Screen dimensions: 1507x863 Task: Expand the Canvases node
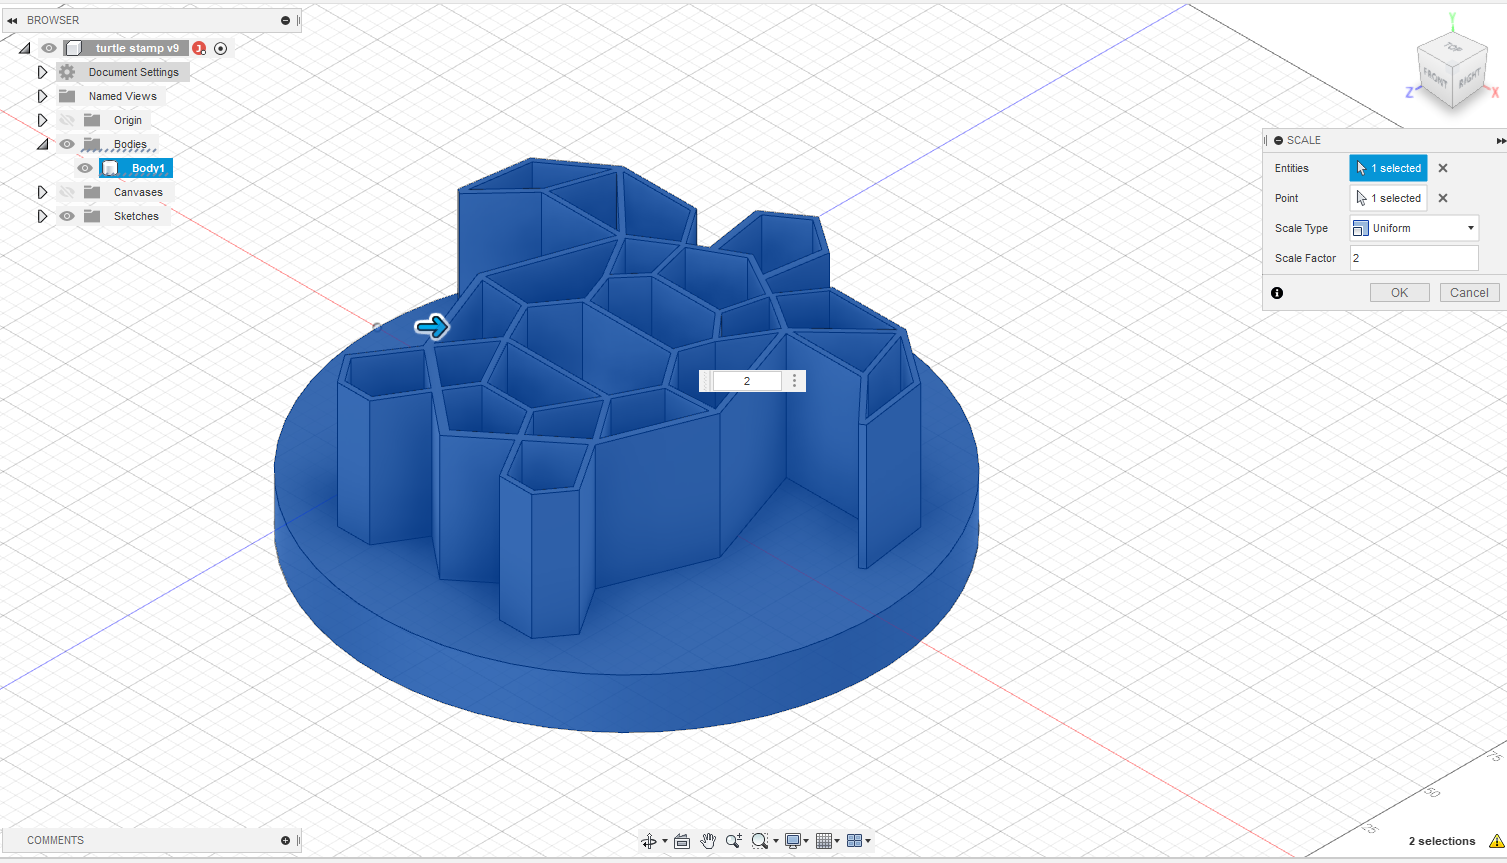42,192
